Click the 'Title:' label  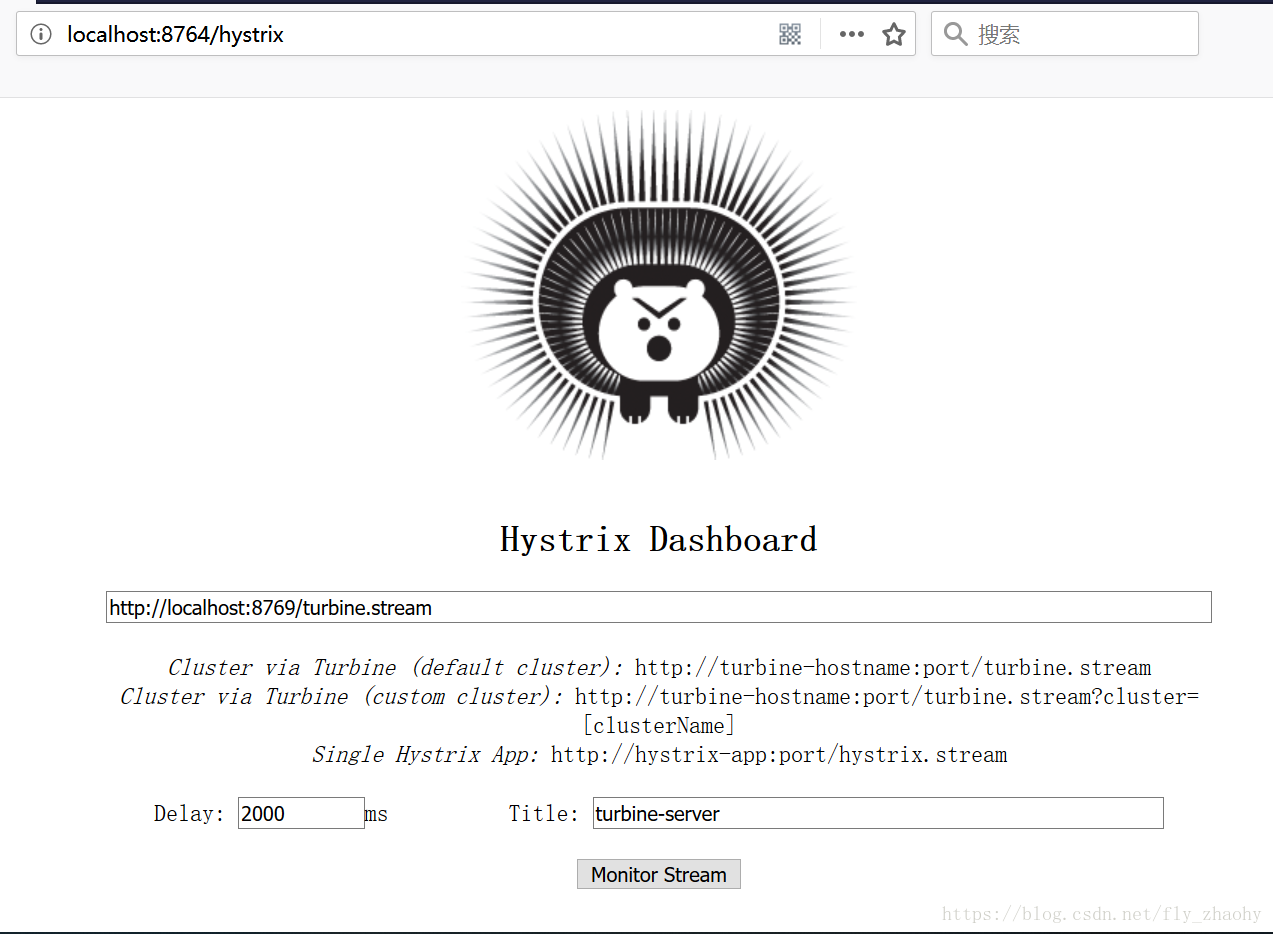point(543,813)
